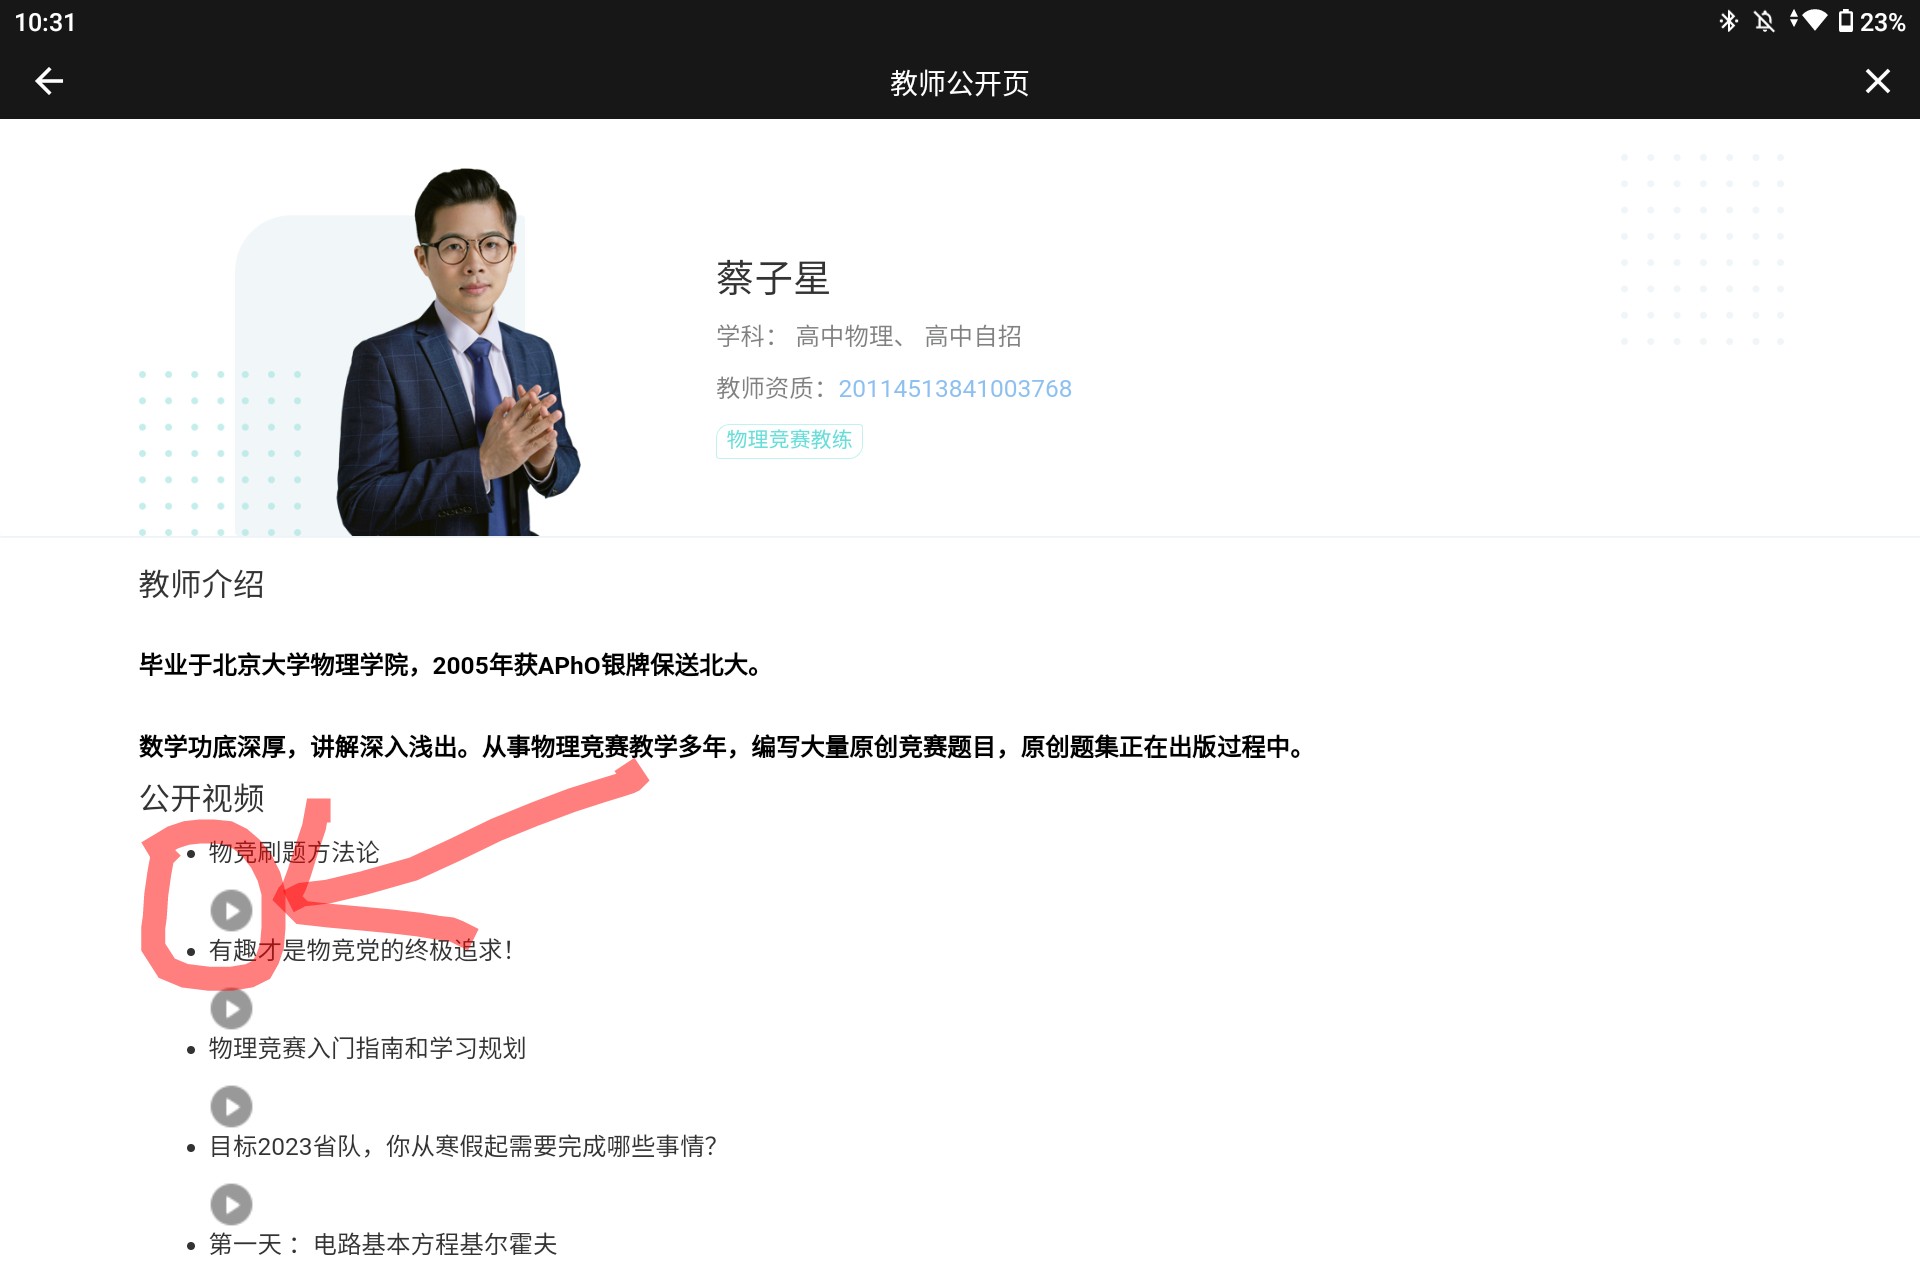This screenshot has width=1920, height=1280.
Task: Tap the 物理竞赛教练 tag
Action: [789, 440]
